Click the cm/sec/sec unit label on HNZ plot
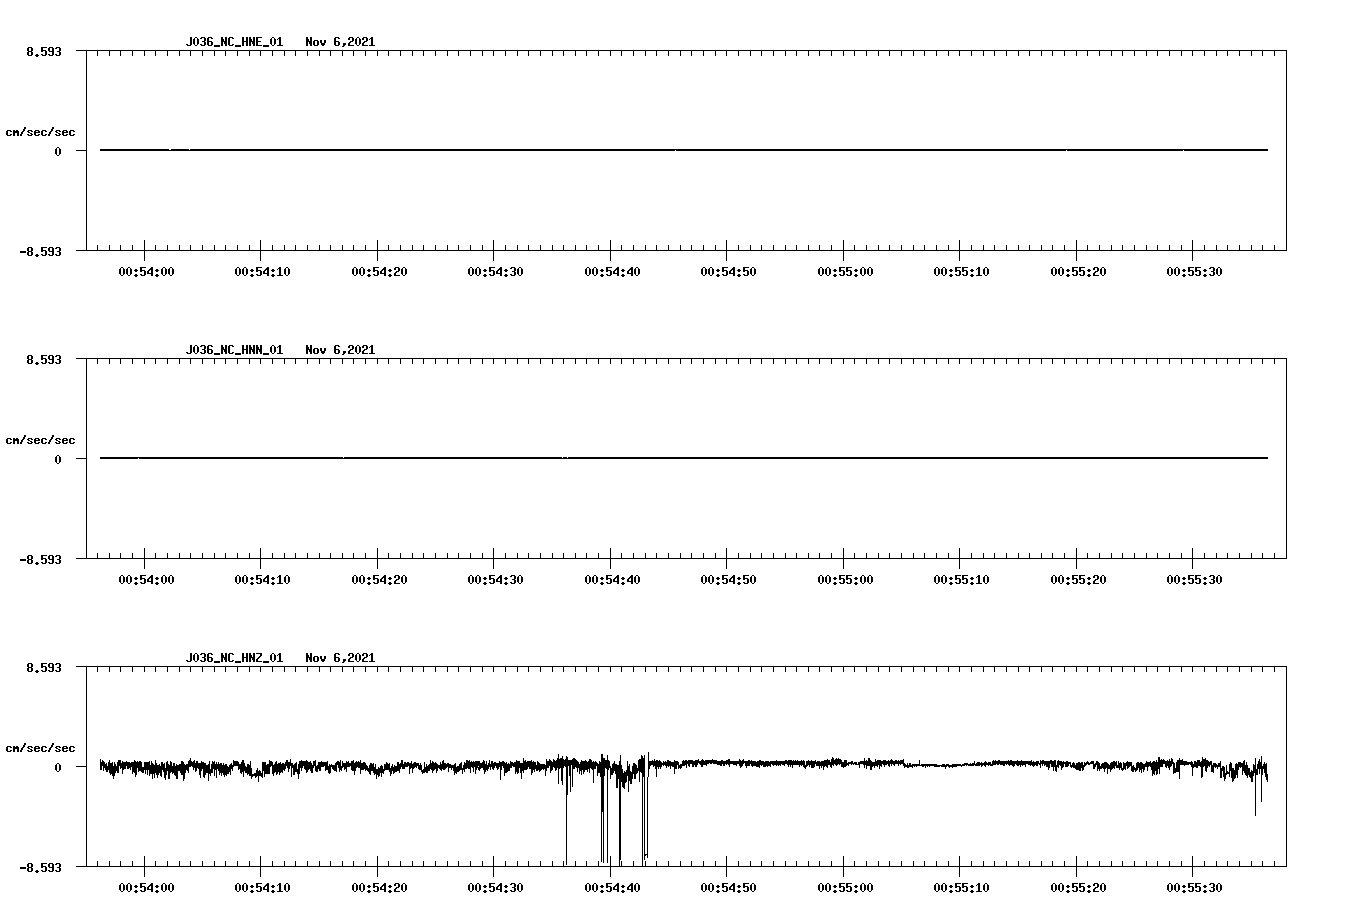The image size is (1358, 924). (x=40, y=748)
